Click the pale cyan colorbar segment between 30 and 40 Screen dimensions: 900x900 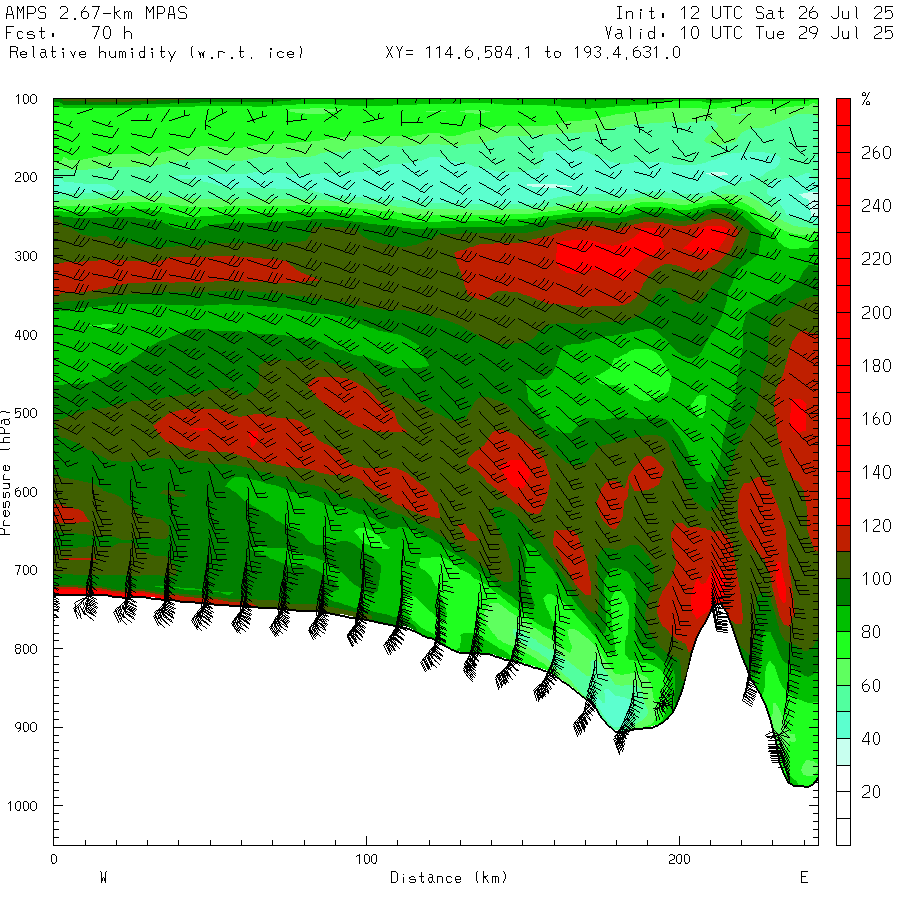[843, 752]
